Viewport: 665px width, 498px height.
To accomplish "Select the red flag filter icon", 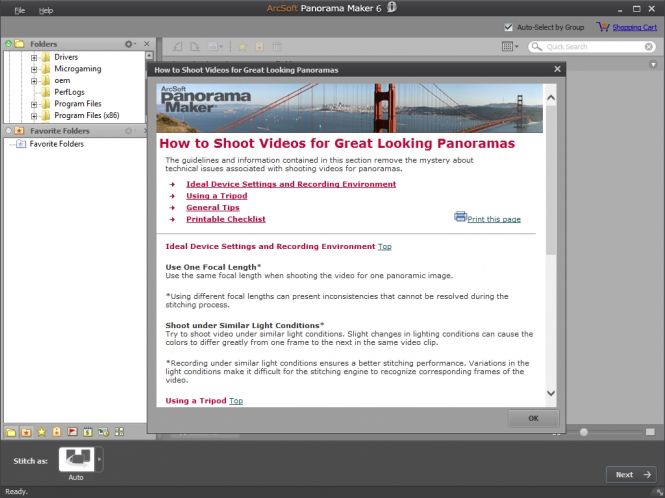I will [x=73, y=432].
